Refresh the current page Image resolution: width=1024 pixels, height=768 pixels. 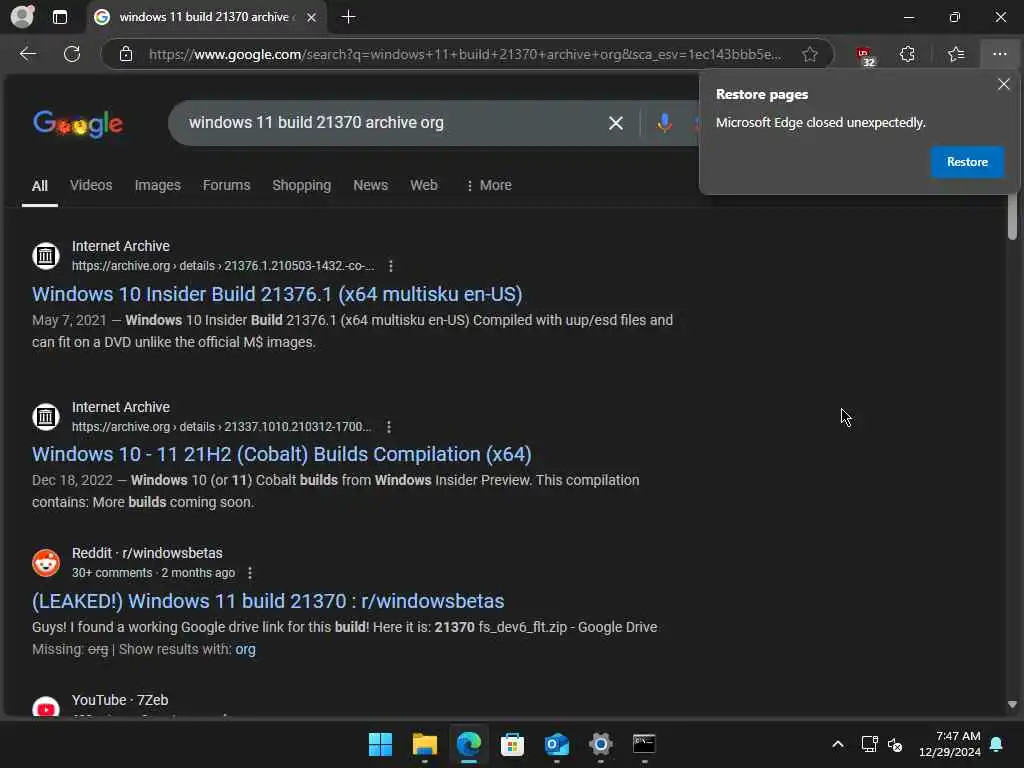(x=72, y=54)
